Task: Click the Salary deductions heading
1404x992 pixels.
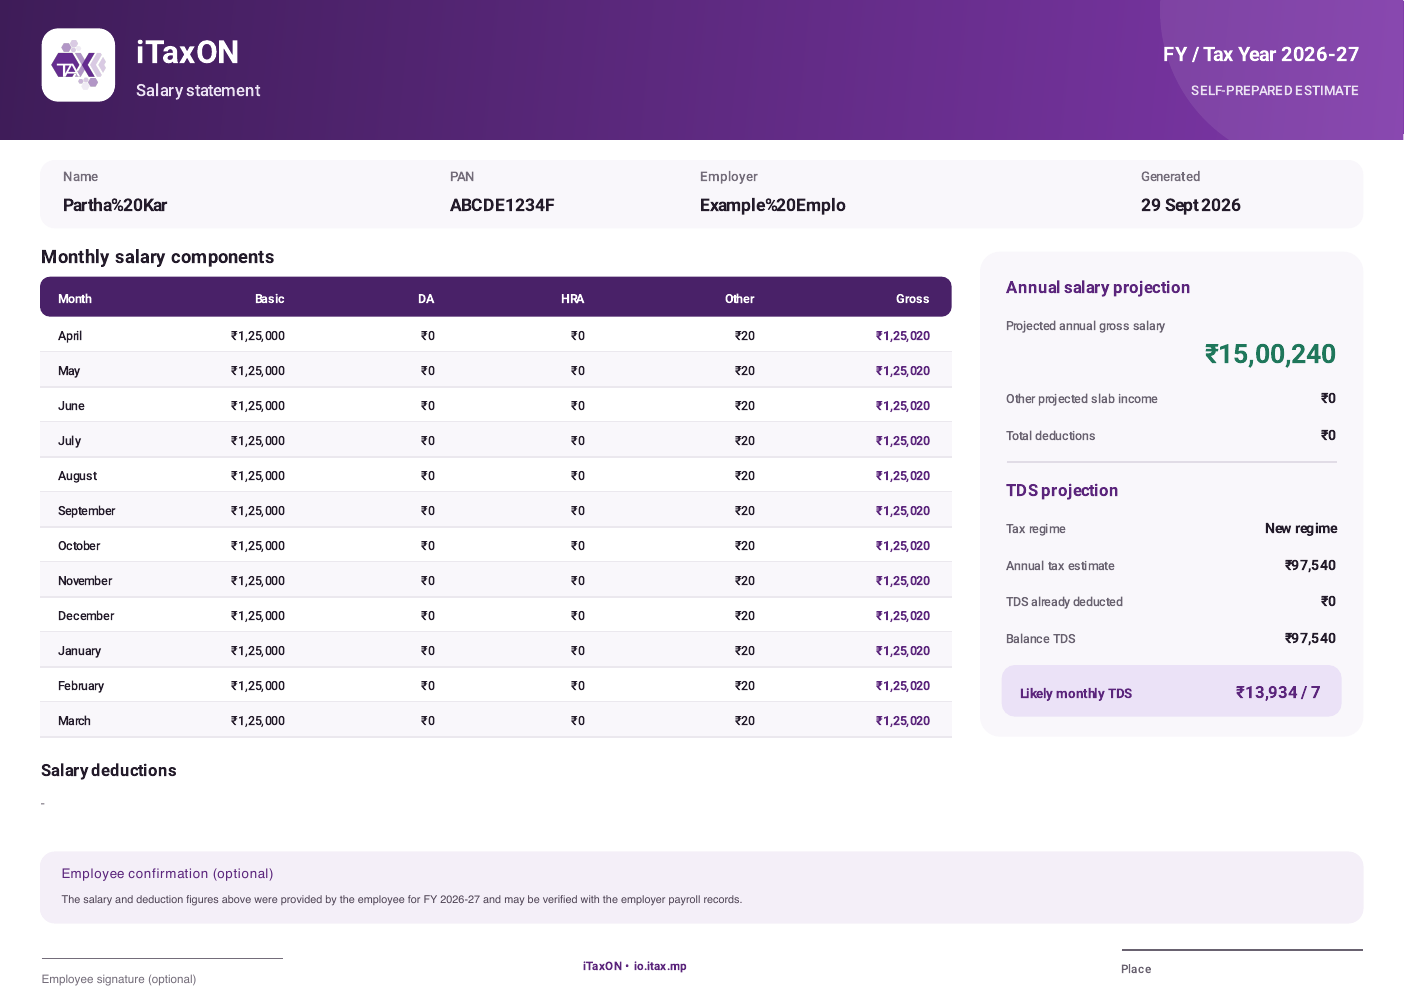Action: point(109,770)
